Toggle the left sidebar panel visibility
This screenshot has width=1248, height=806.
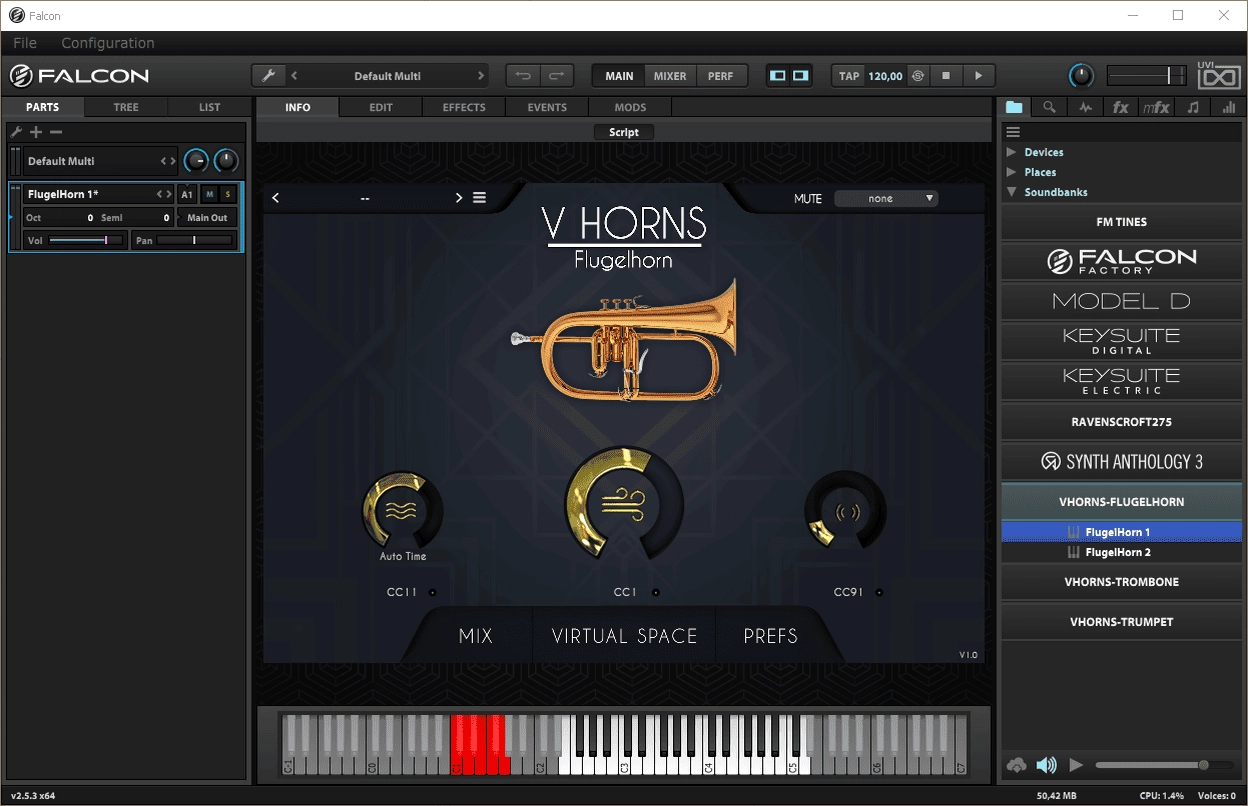[778, 76]
